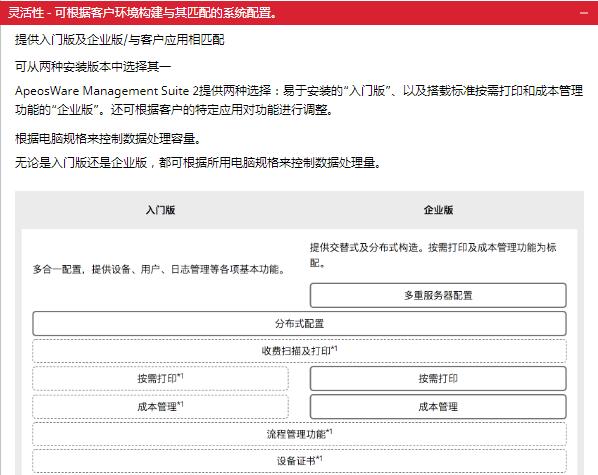
Task: Click the 入门版 description about 多合一配置
Action: 159,269
